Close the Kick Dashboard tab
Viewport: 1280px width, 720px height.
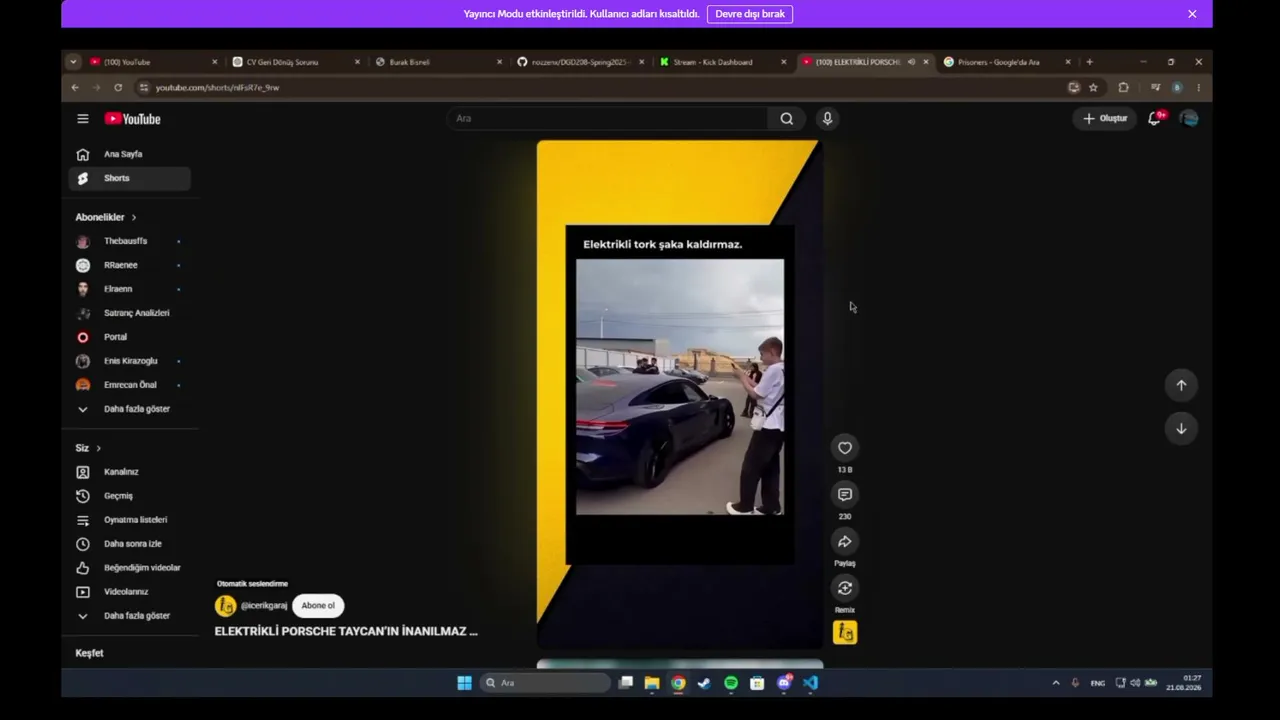coord(783,62)
